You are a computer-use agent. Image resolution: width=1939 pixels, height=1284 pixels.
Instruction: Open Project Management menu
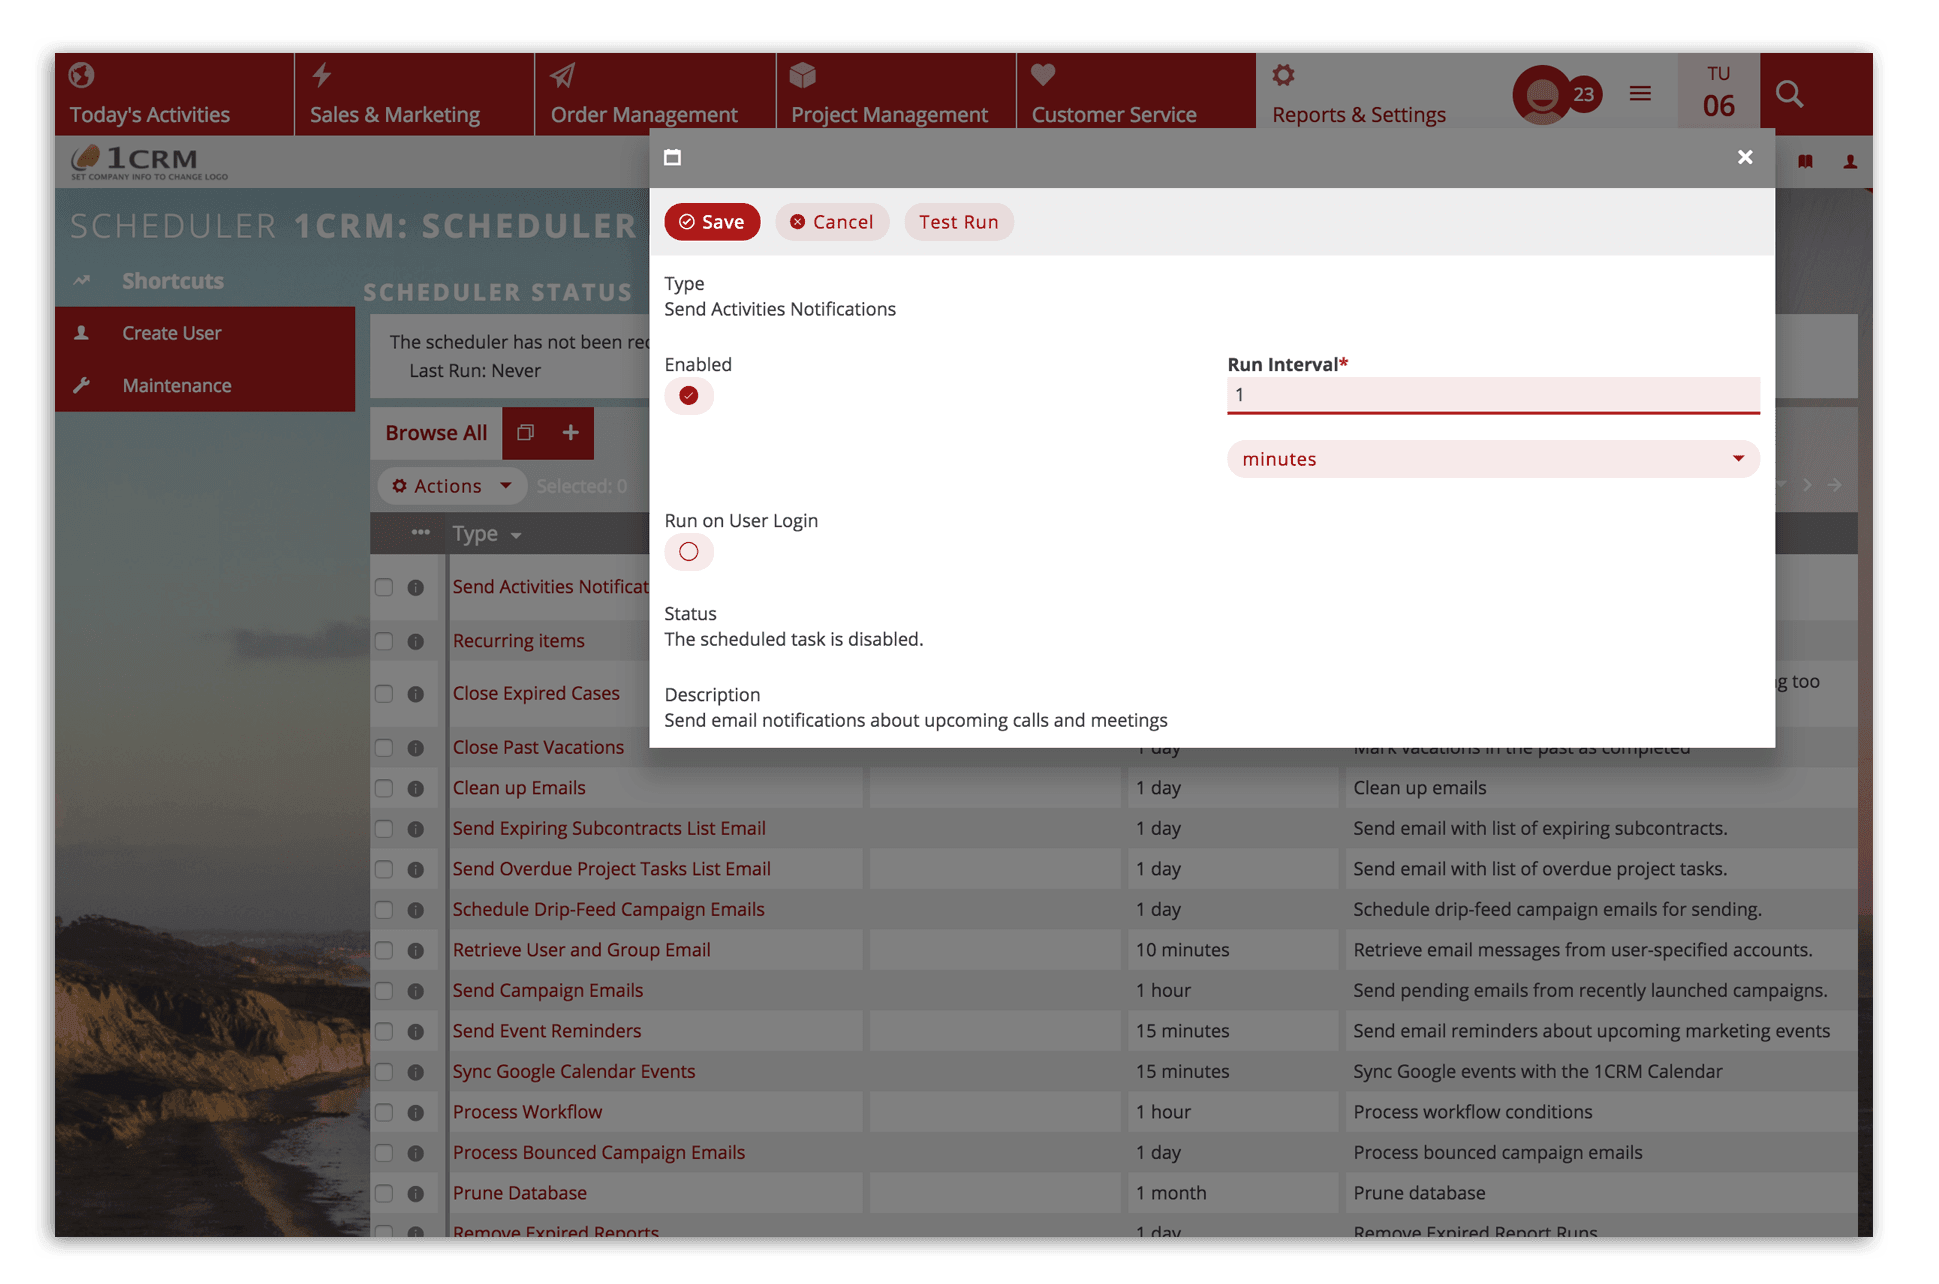895,93
